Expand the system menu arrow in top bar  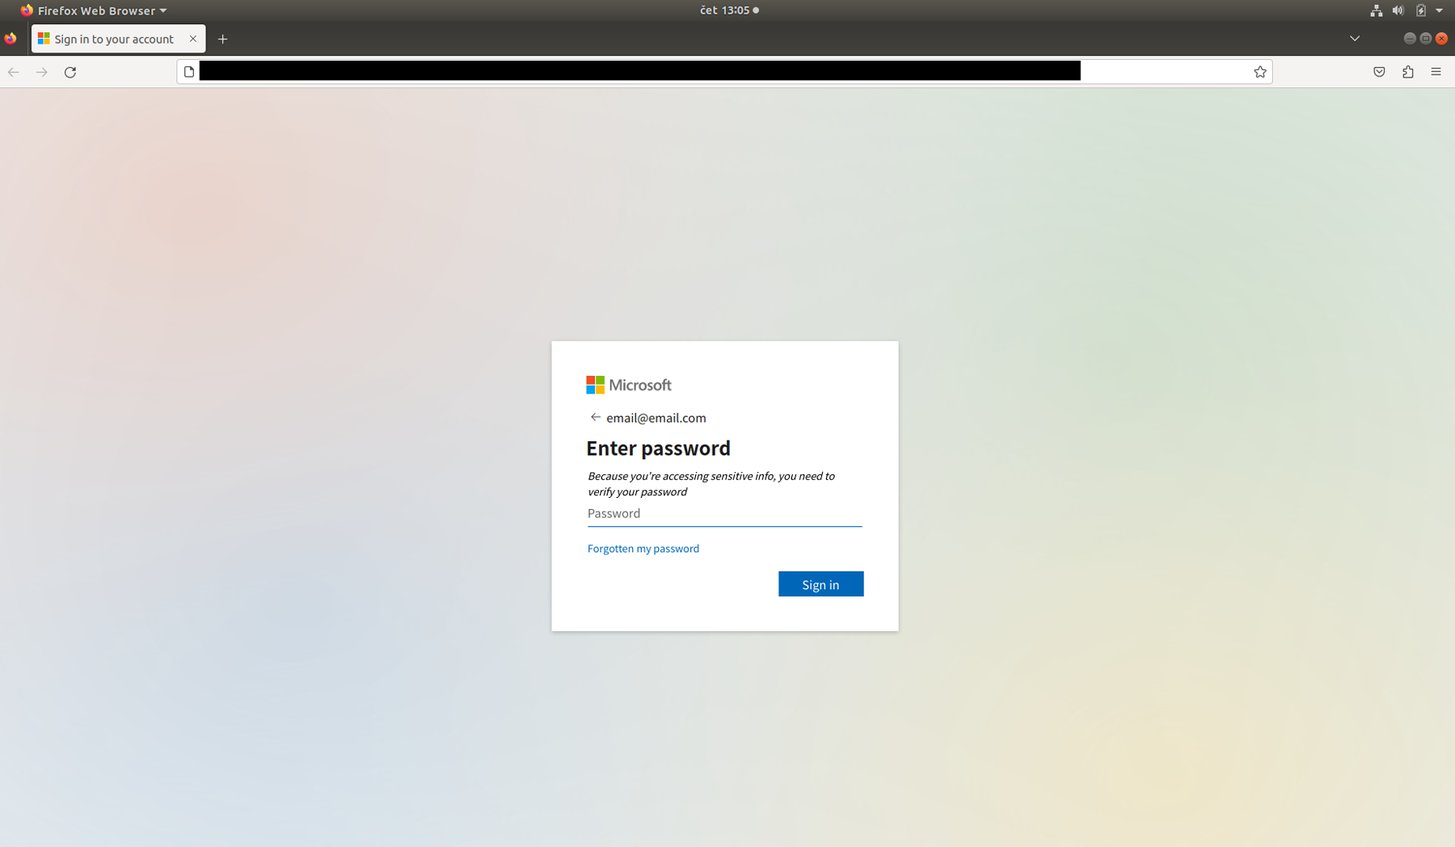1439,10
